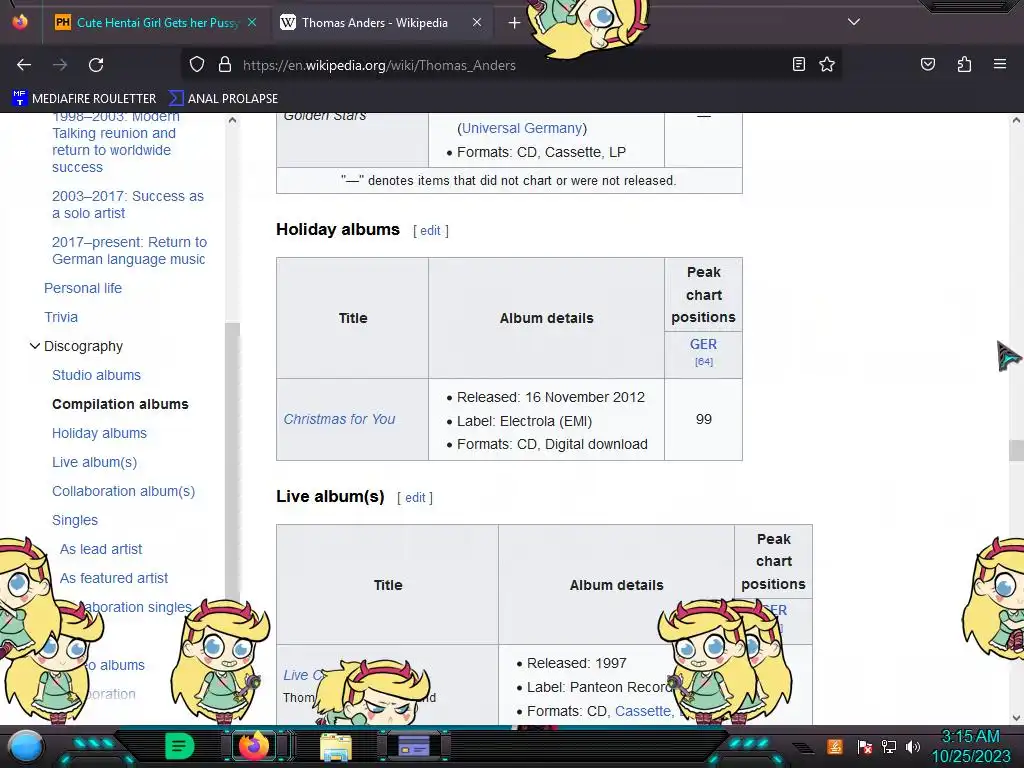Open the Extensions puzzle icon
The height and width of the screenshot is (768, 1024).
point(964,64)
